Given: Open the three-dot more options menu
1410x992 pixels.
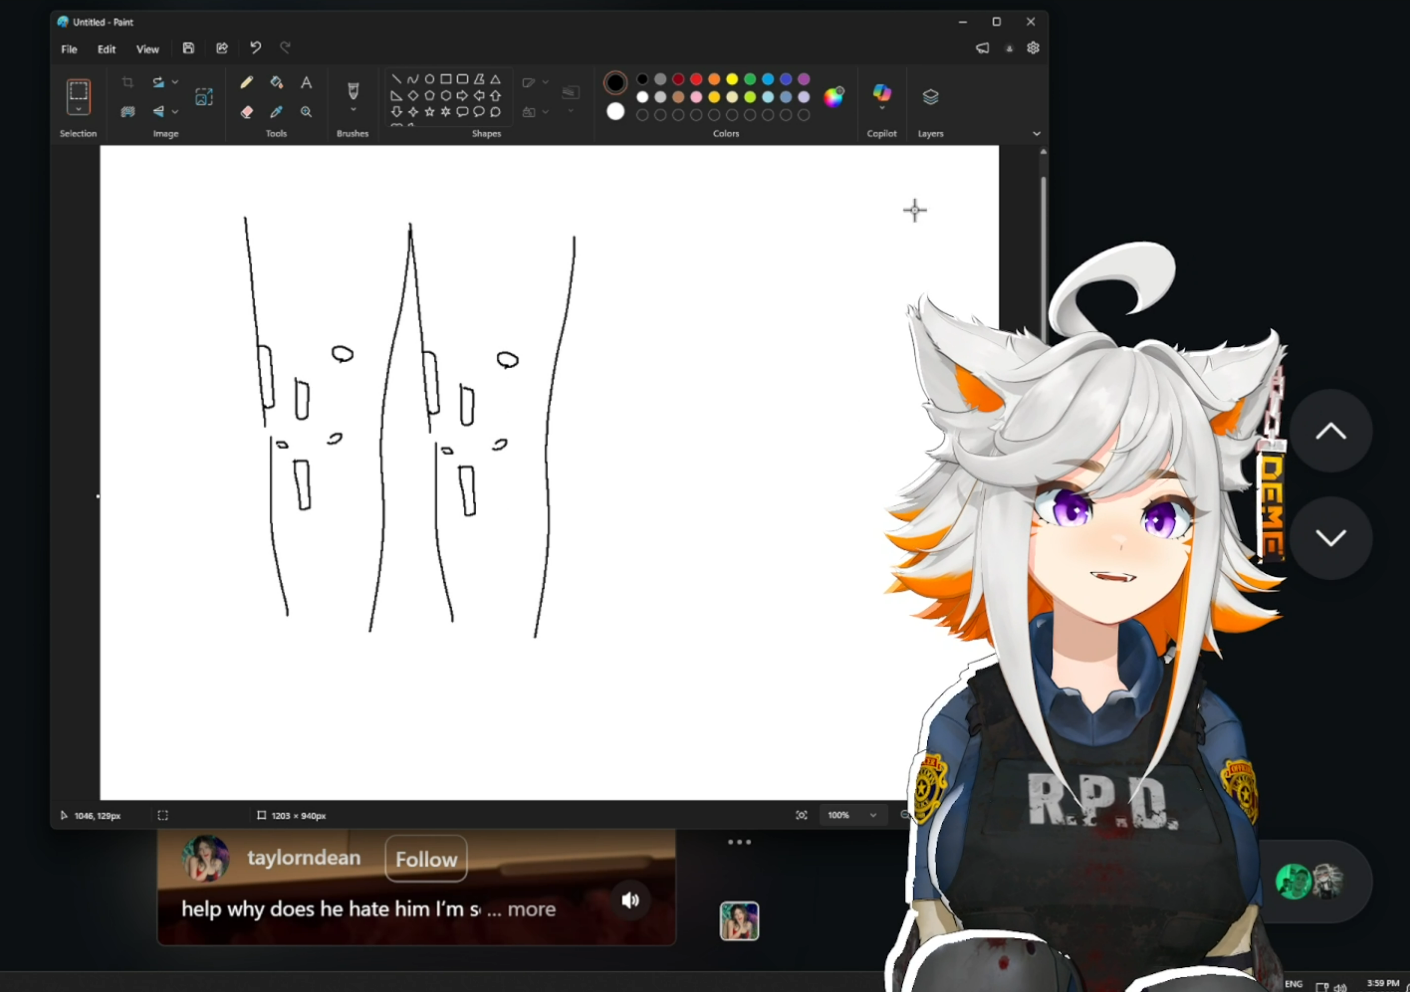Looking at the screenshot, I should [x=739, y=842].
